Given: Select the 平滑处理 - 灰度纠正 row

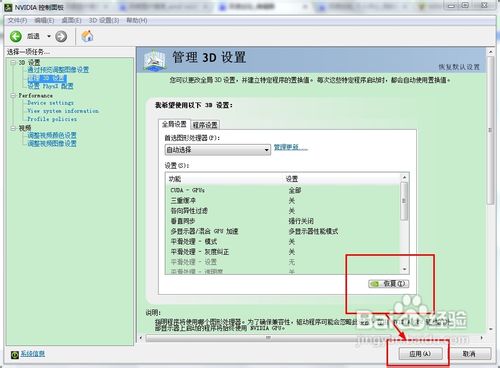Looking at the screenshot, I should [283, 252].
